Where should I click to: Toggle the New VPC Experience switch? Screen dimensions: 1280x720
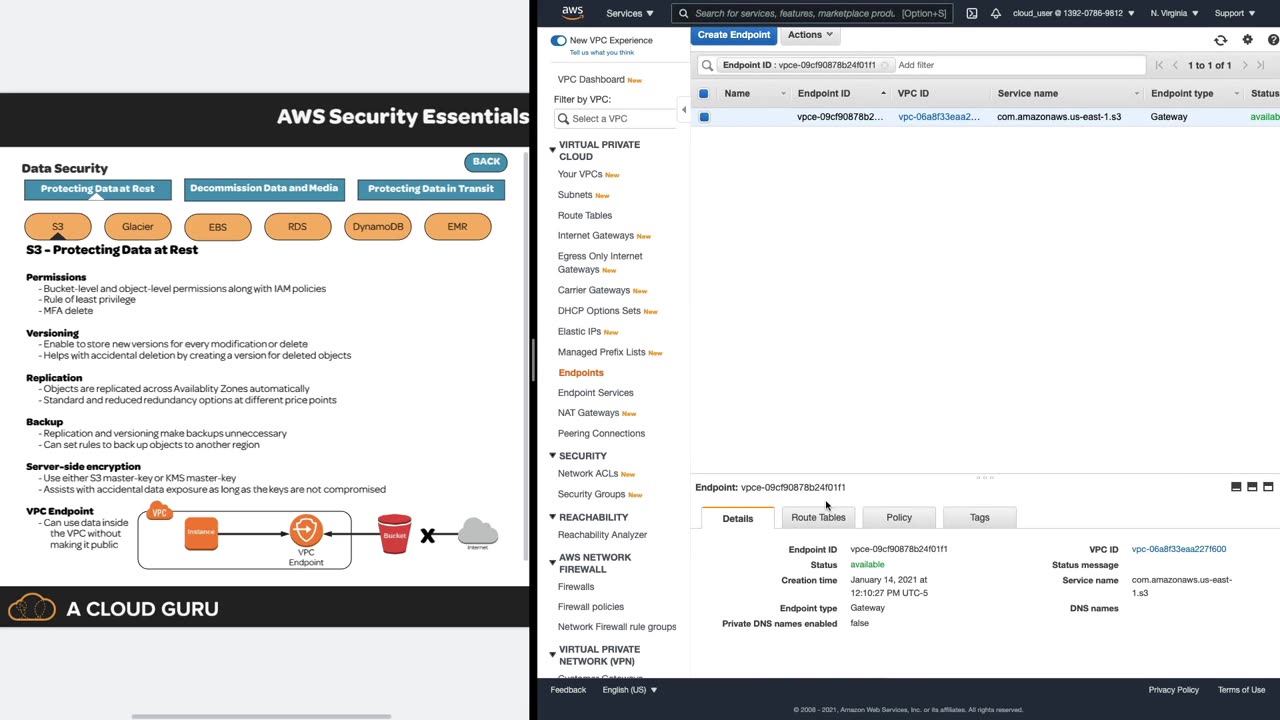(558, 41)
